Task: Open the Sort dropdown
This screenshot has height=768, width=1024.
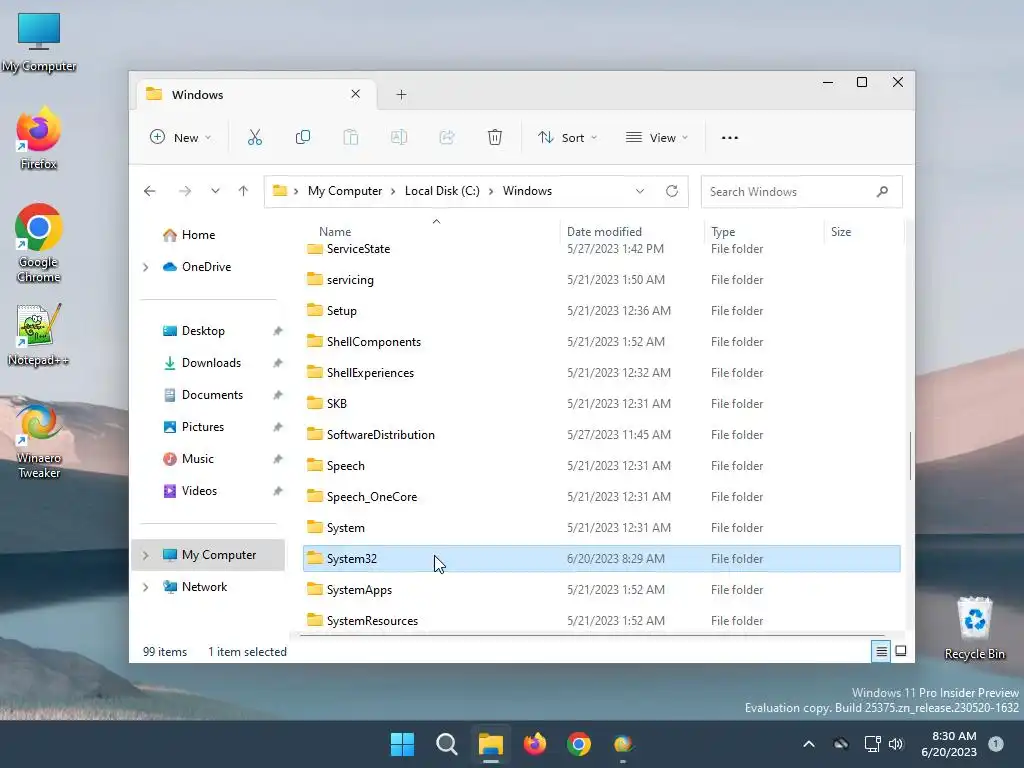Action: 568,138
